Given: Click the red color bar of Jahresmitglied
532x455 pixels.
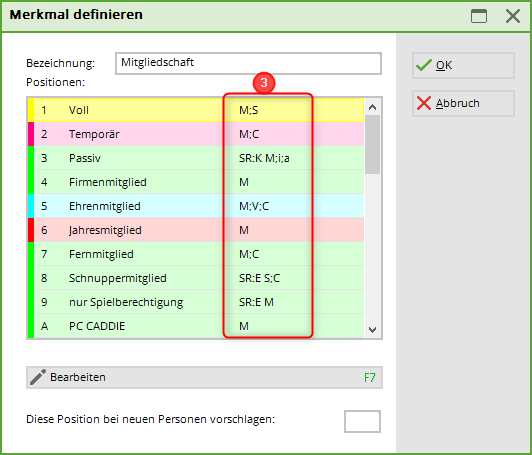Looking at the screenshot, I should (31, 230).
